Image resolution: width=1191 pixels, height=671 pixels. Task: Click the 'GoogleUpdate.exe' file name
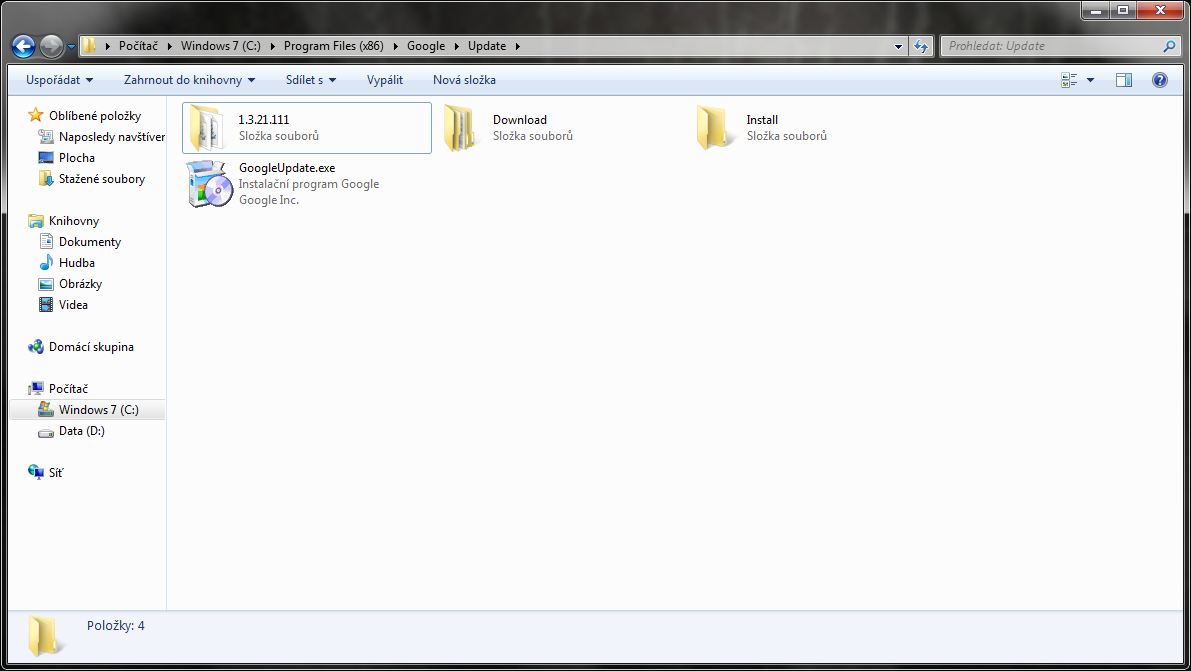pos(287,168)
